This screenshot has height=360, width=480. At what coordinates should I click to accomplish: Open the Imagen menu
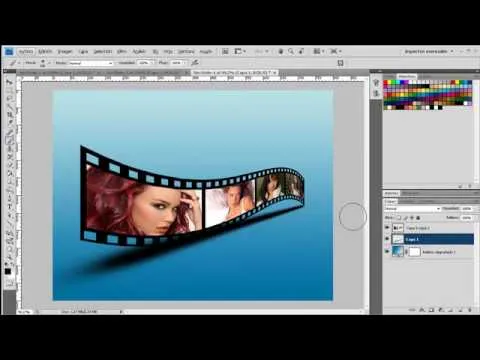click(x=65, y=52)
